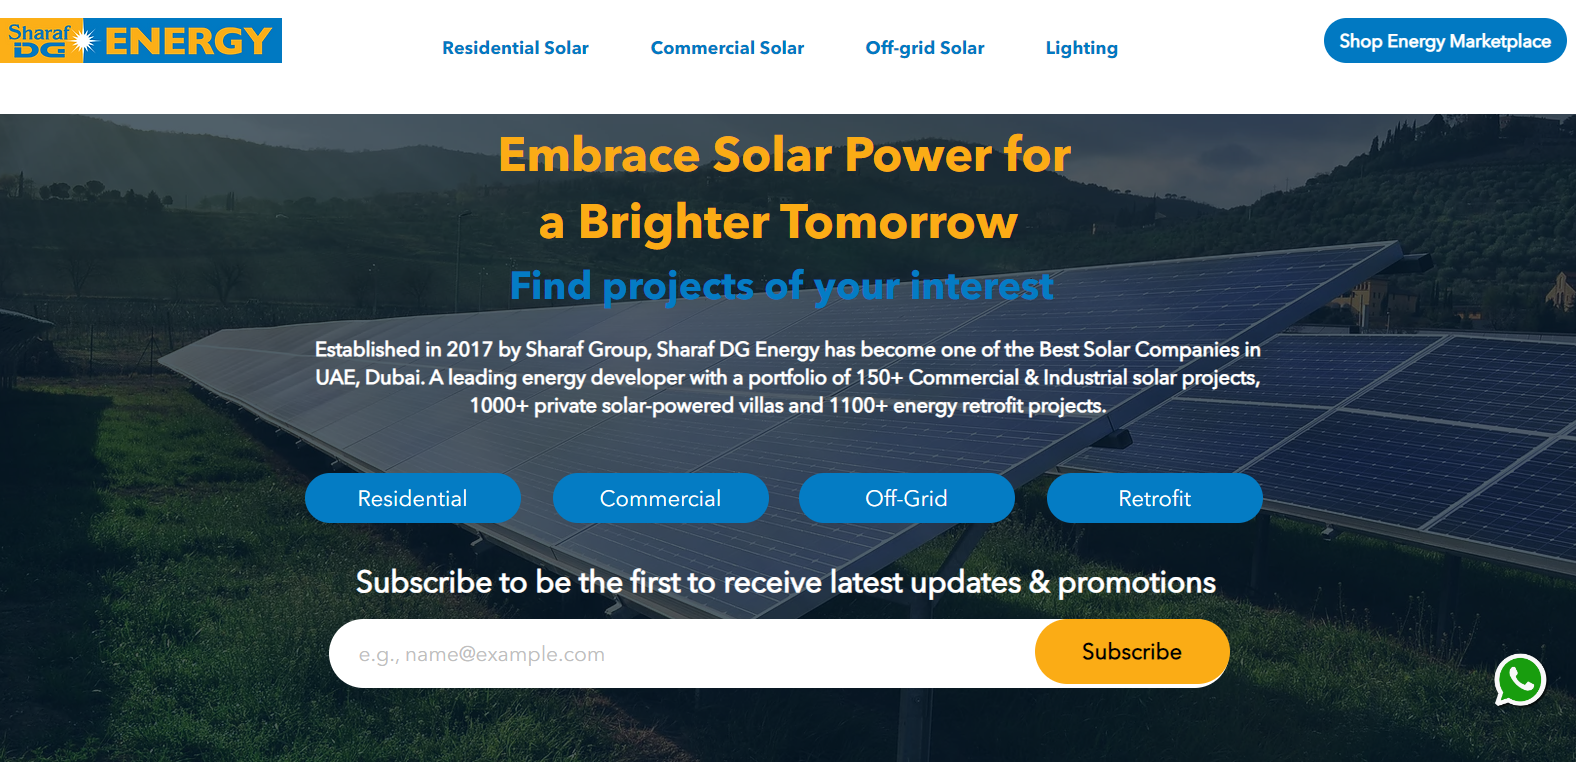Select the Retrofit projects button
1576x768 pixels.
pos(1155,498)
